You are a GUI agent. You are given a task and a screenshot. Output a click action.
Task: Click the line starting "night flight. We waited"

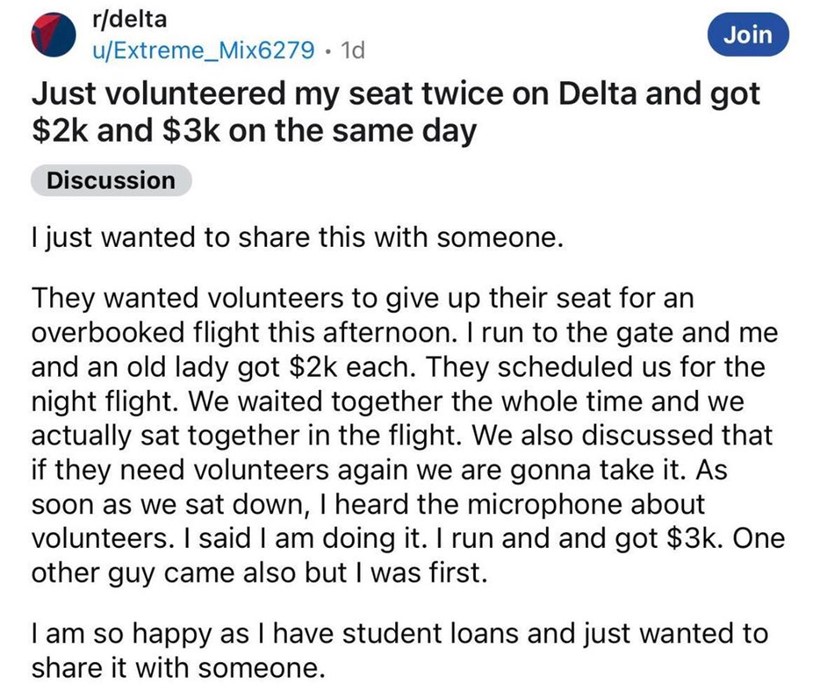pyautogui.click(x=388, y=402)
